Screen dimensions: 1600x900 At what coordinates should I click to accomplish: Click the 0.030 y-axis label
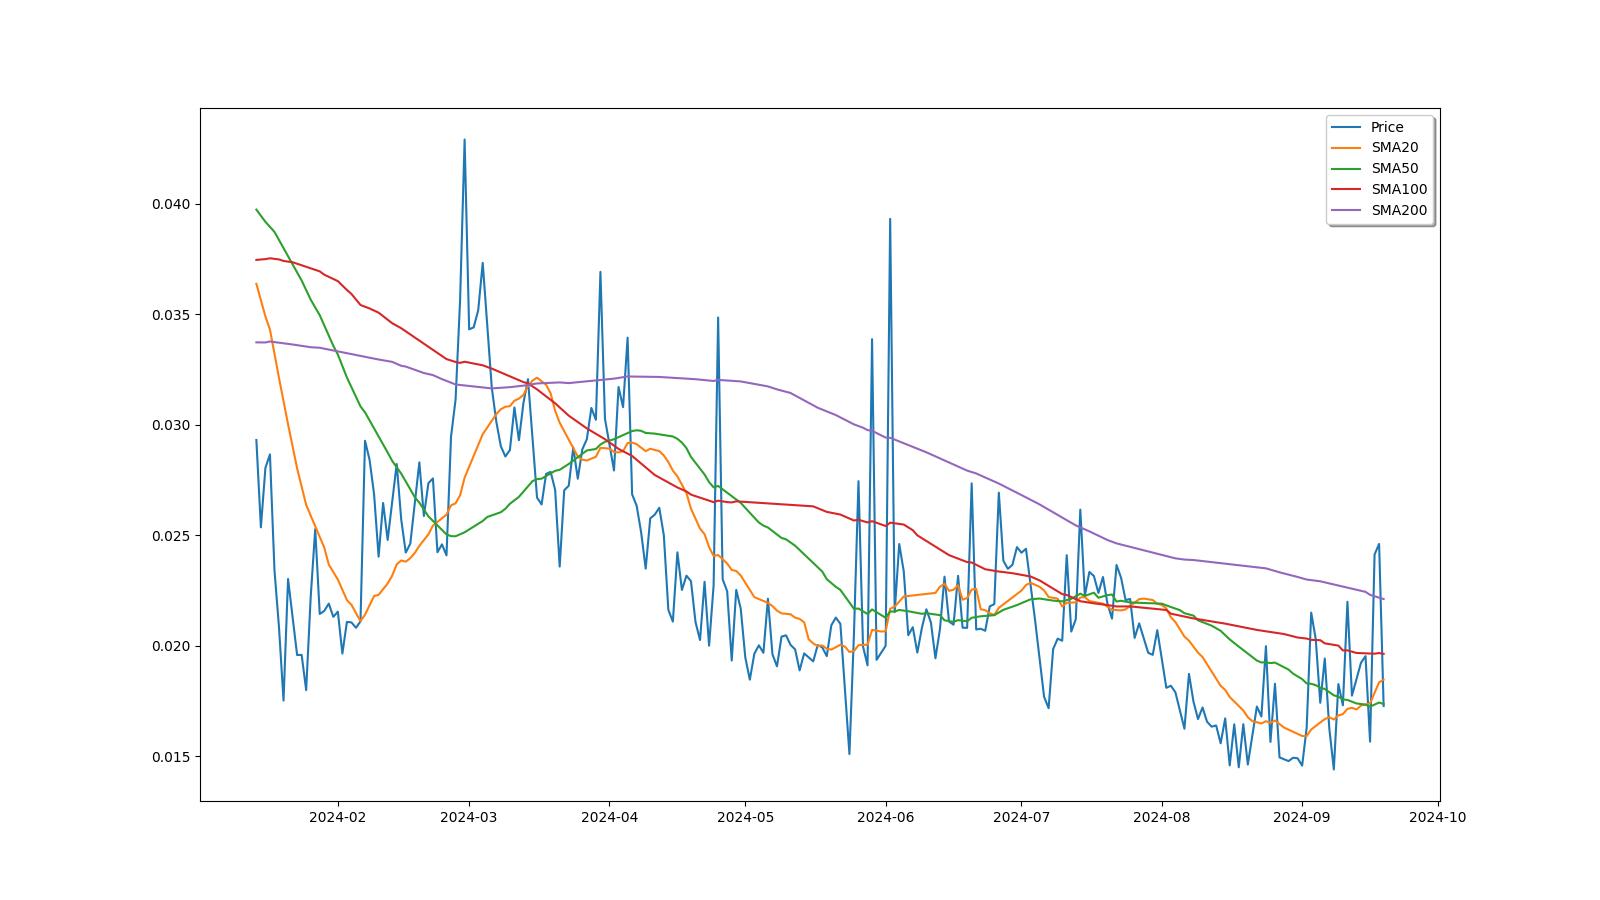tap(171, 425)
